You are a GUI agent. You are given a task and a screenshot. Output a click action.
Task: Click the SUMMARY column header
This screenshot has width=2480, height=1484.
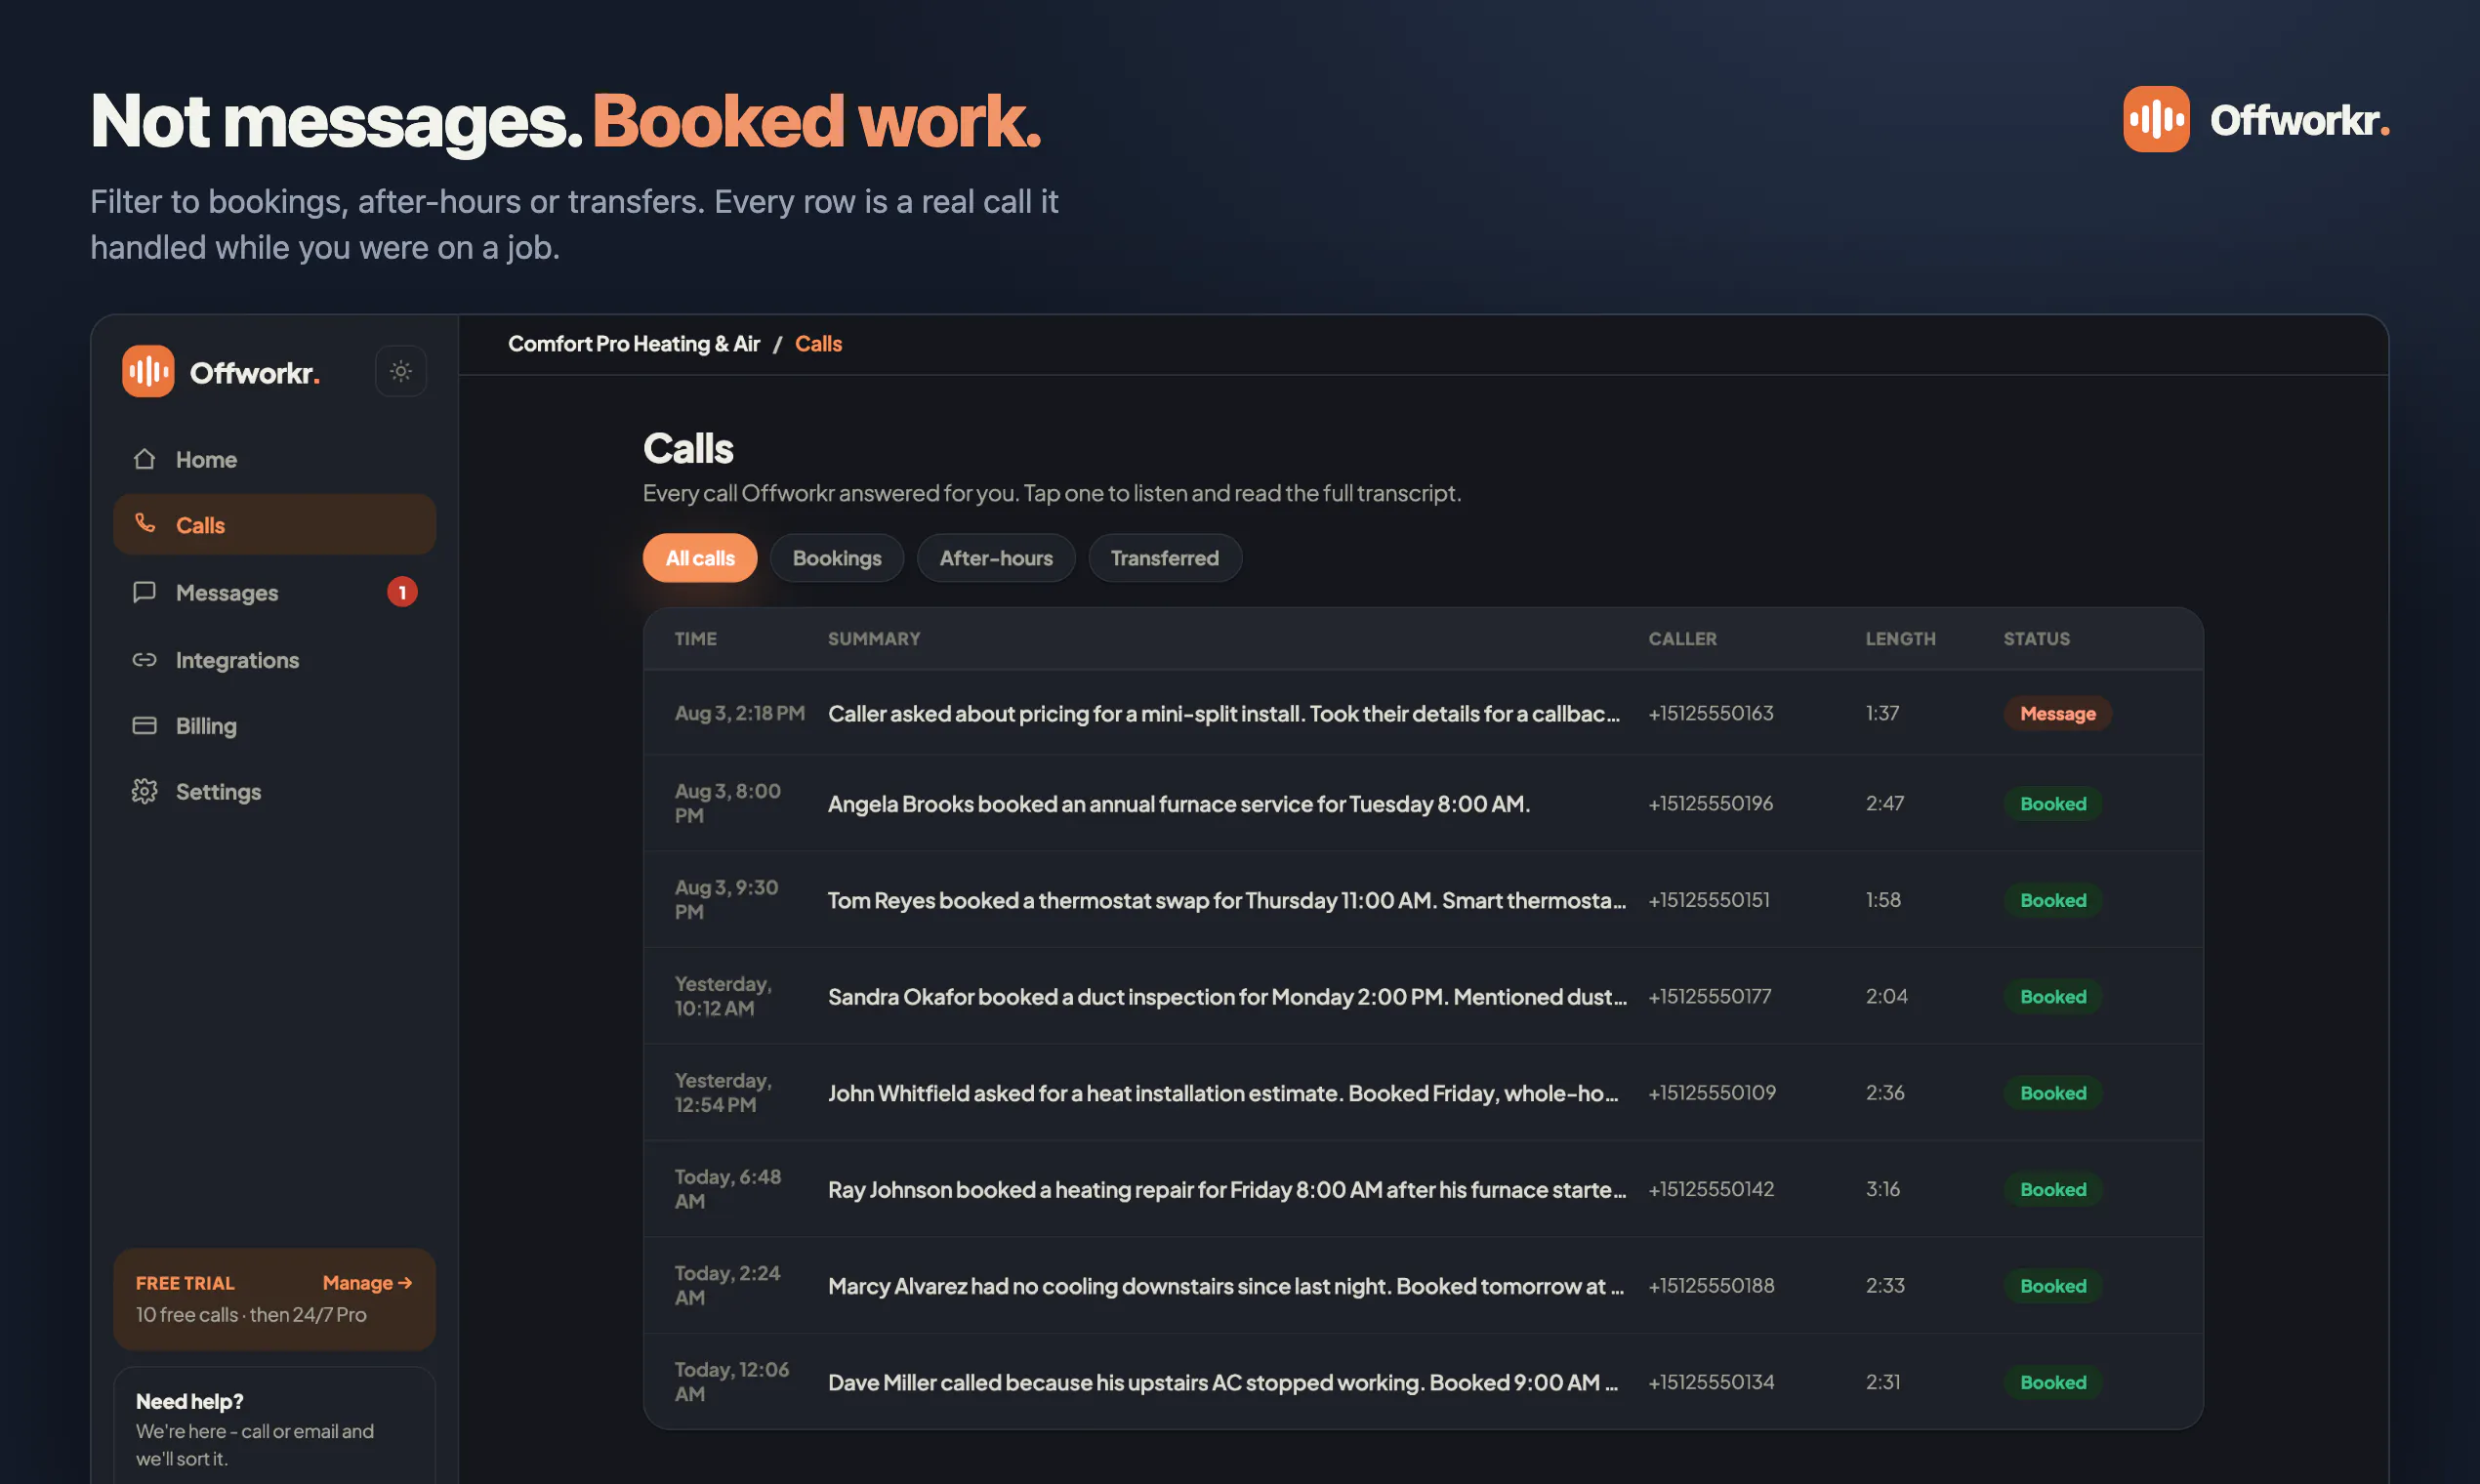point(874,639)
